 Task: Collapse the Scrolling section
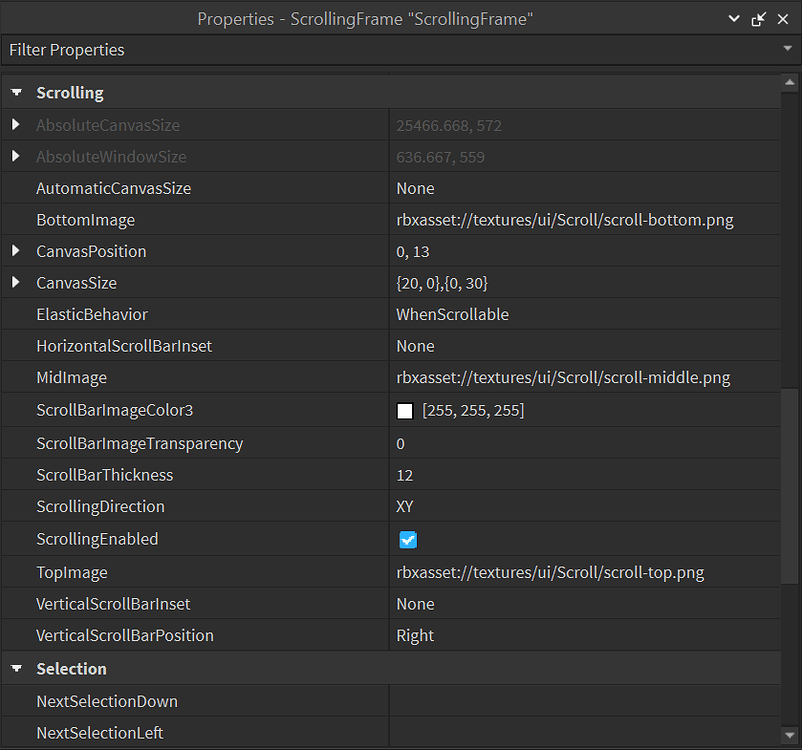pyautogui.click(x=16, y=92)
